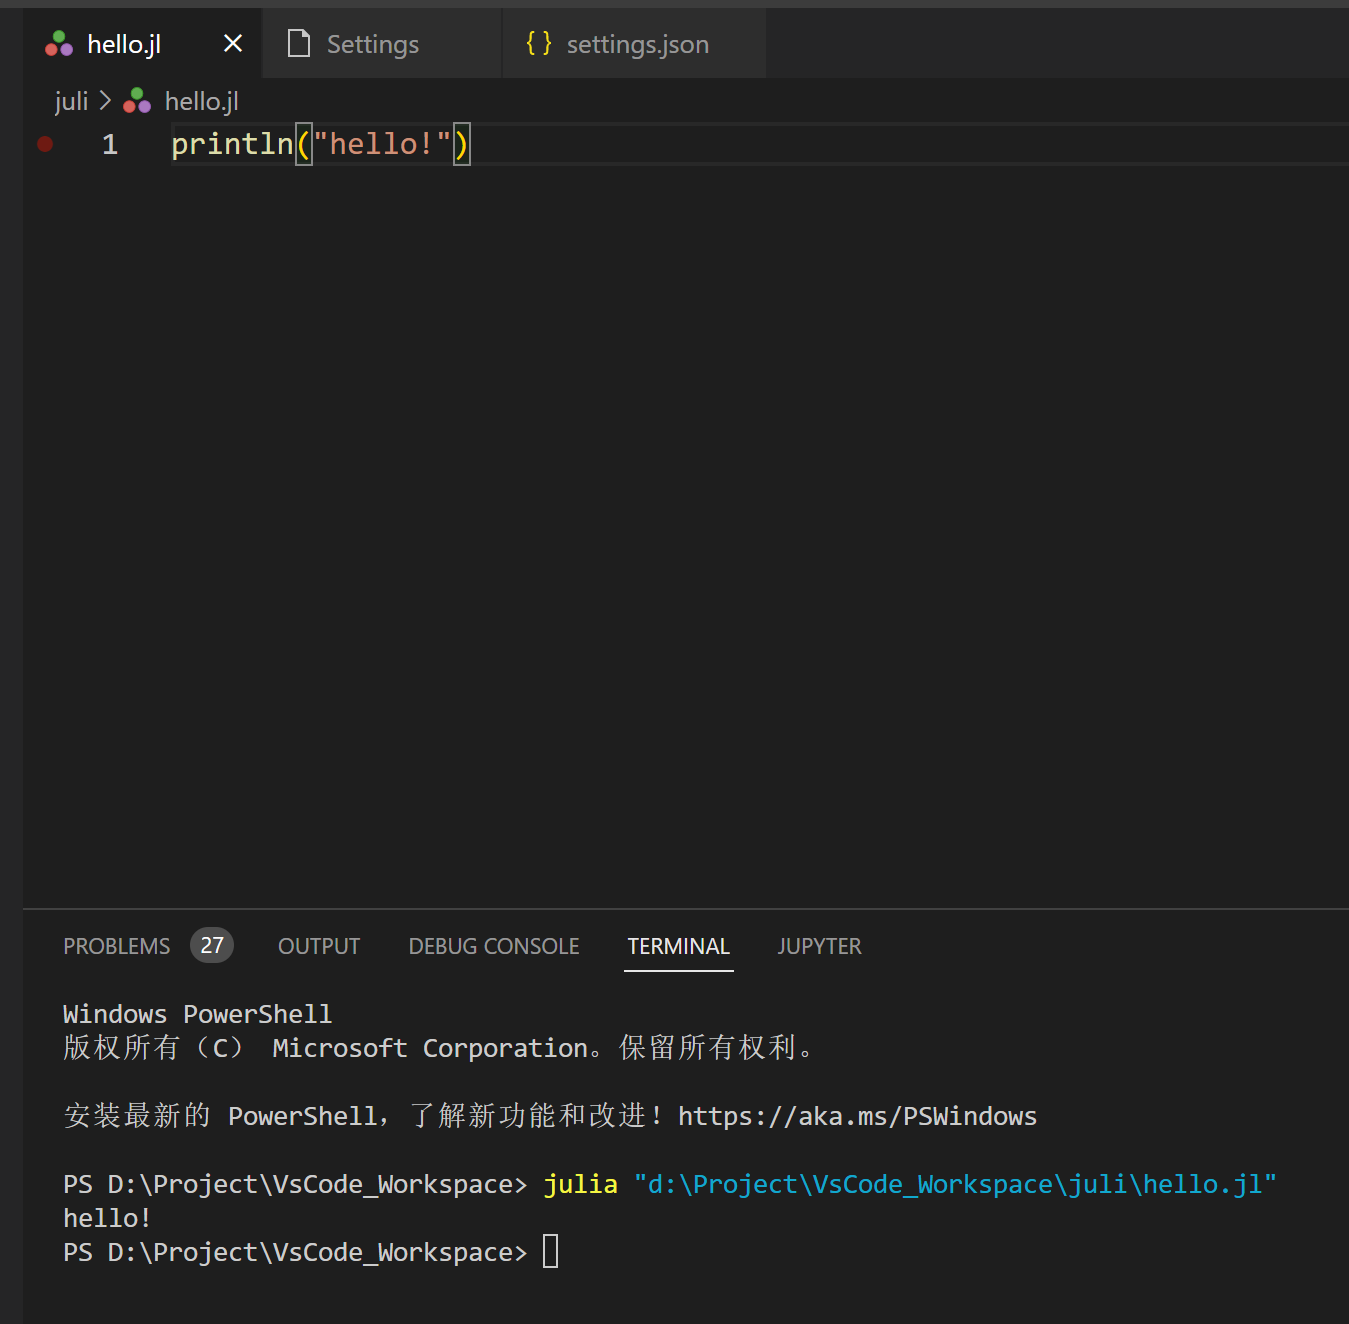Expand the breadcrumb chevron after juli

[x=106, y=101]
